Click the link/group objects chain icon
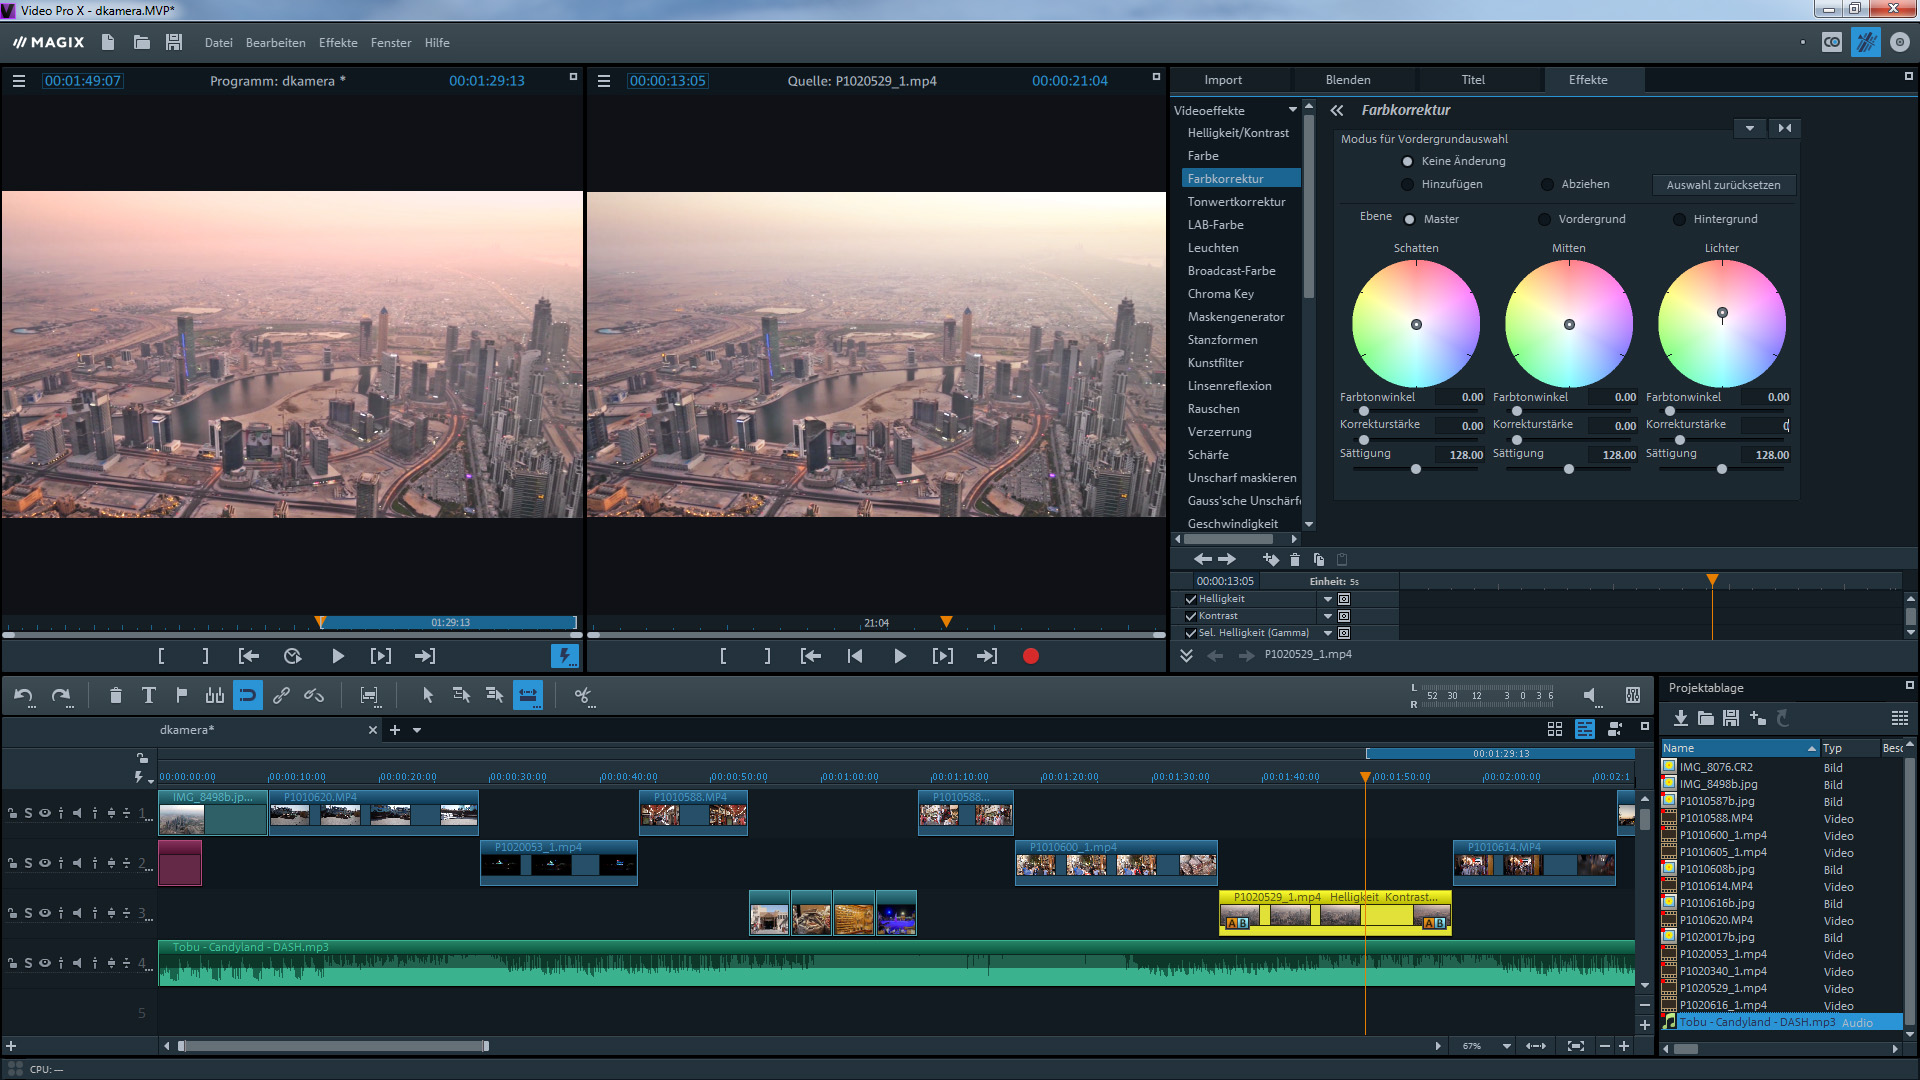 pos(281,695)
